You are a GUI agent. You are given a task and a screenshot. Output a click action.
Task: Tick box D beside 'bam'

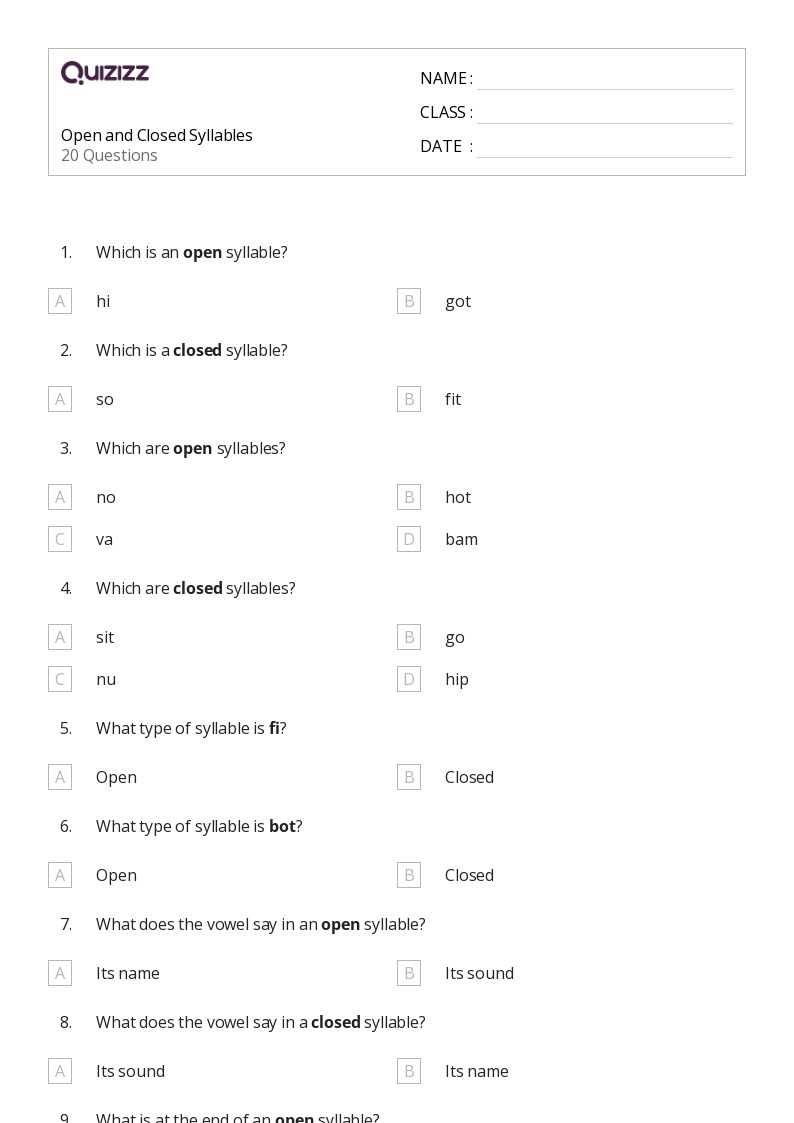pyautogui.click(x=409, y=539)
